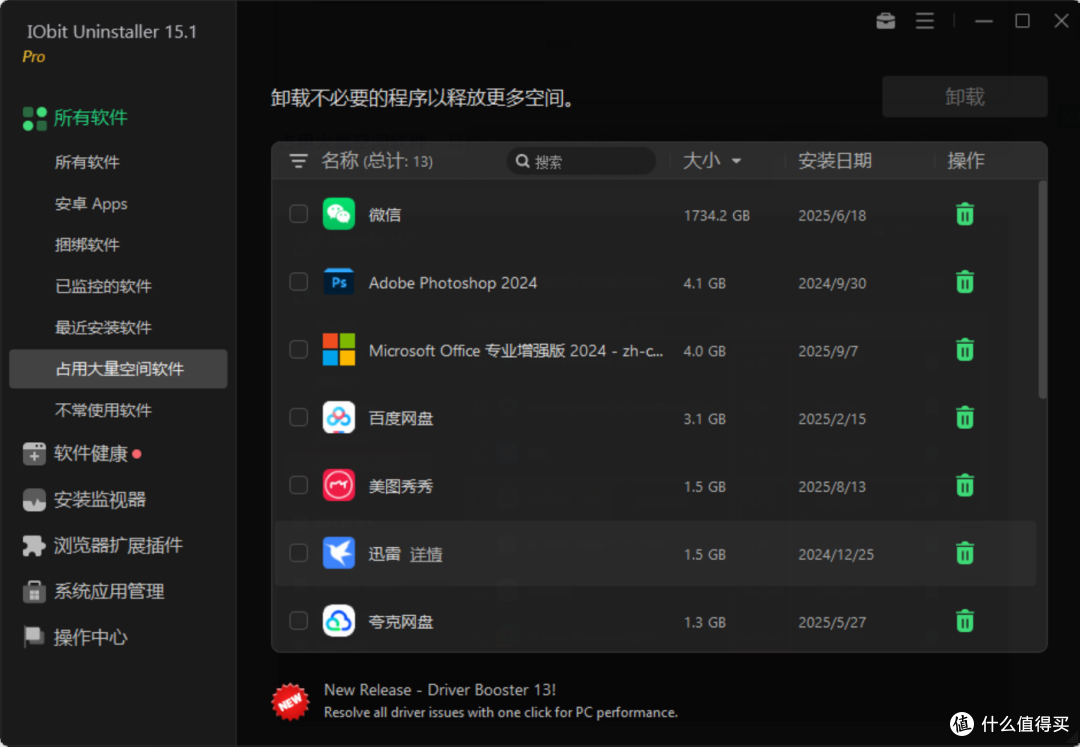Click the 操作 column header
The height and width of the screenshot is (747, 1080).
tap(966, 161)
